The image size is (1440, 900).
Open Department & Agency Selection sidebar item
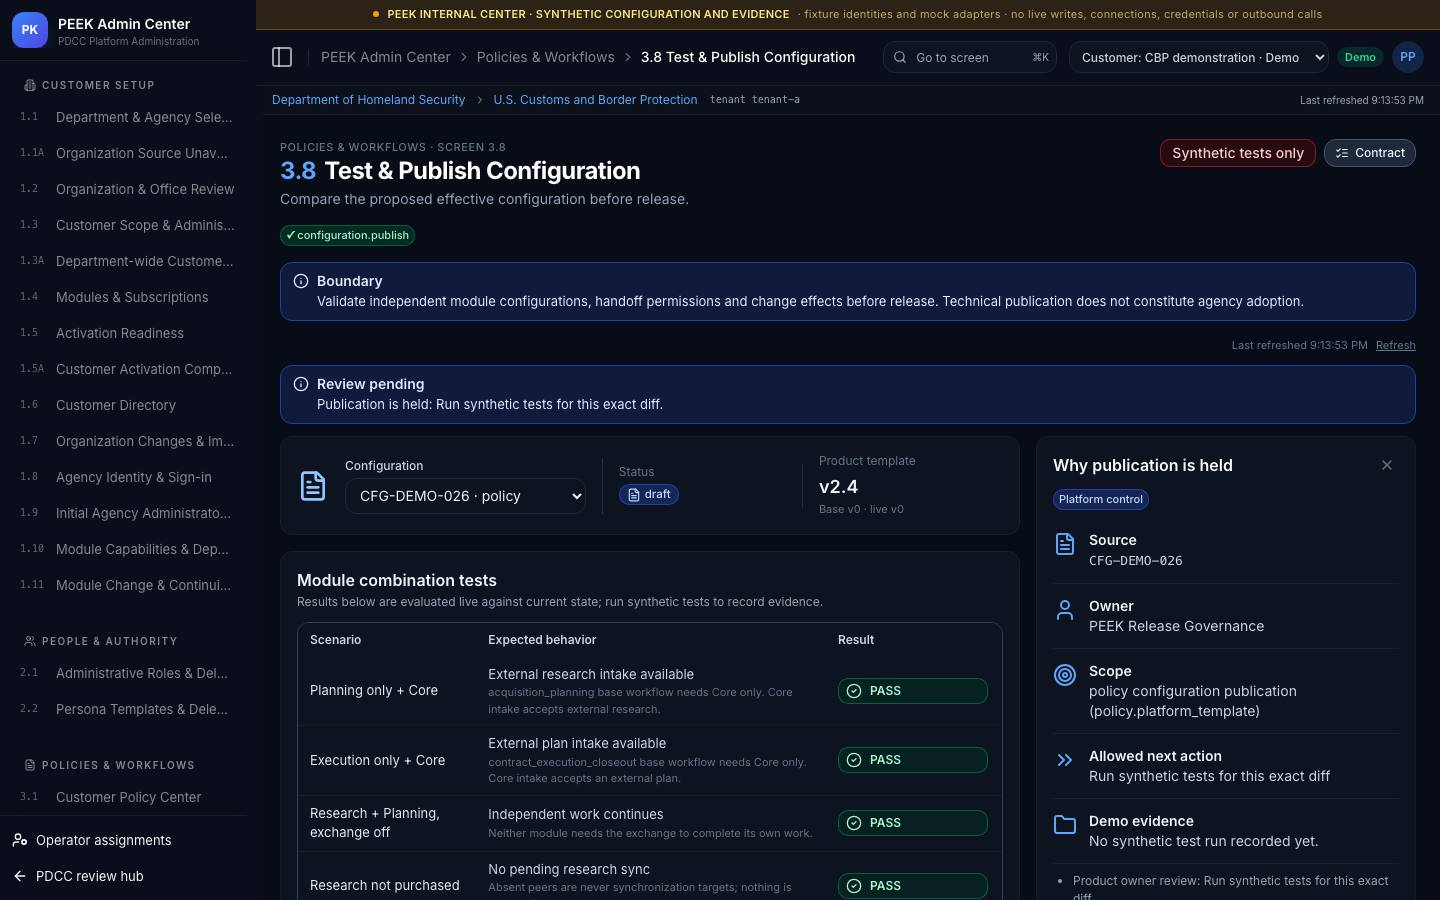(x=128, y=117)
